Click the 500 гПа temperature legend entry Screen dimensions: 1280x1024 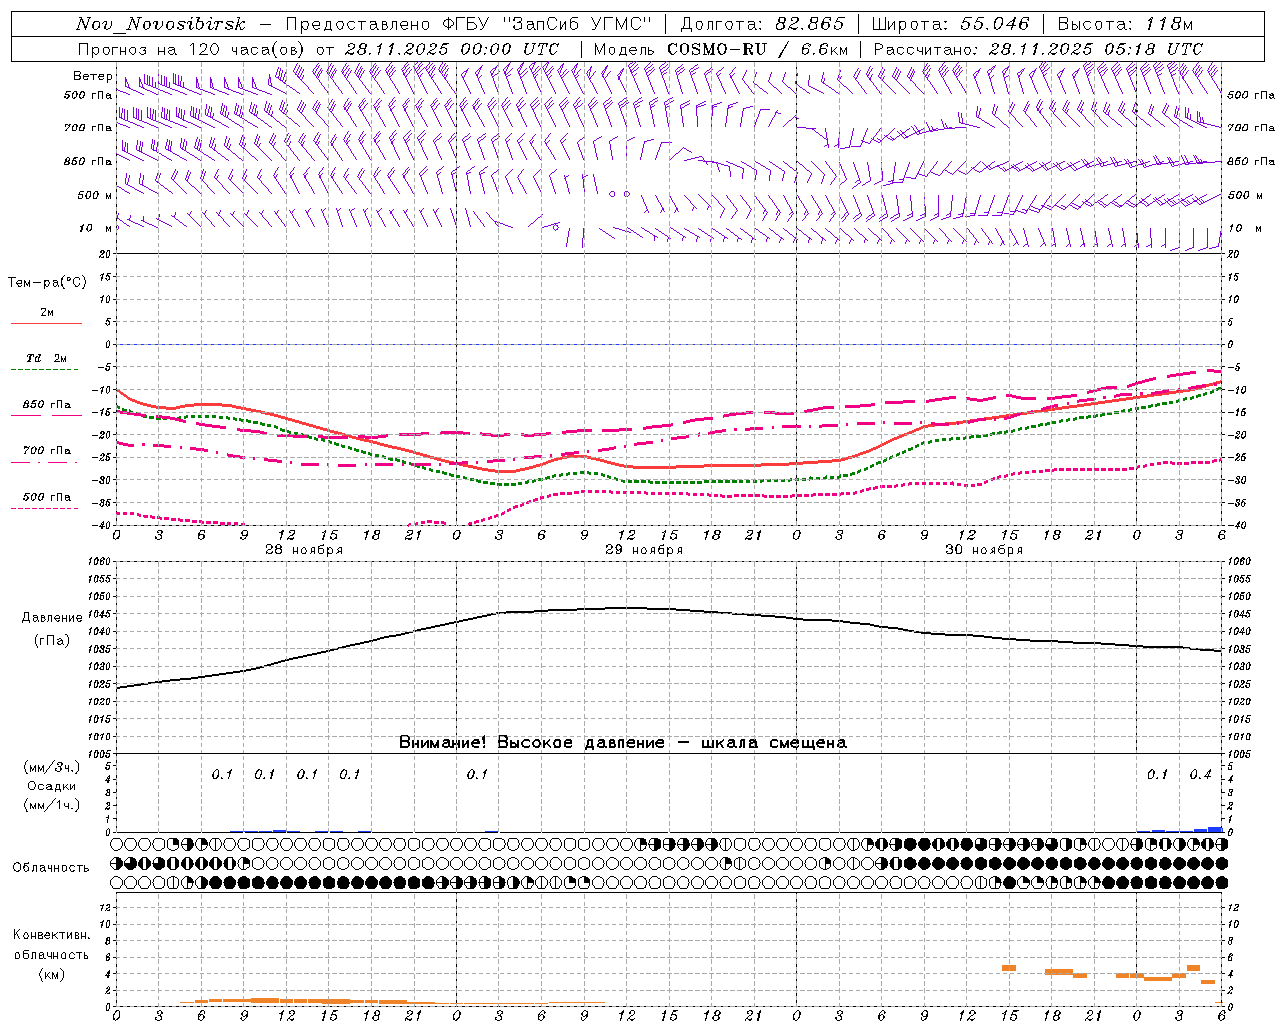[x=47, y=497]
